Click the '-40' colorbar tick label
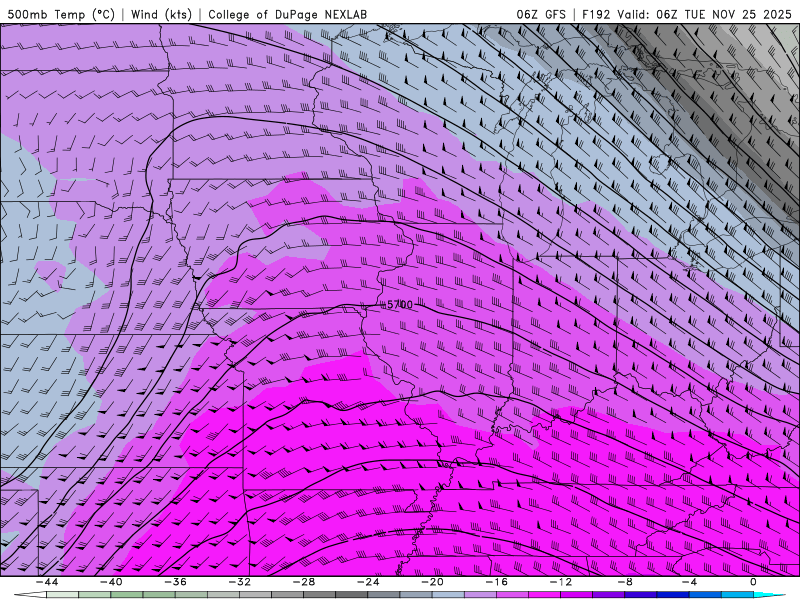This screenshot has height=600, width=800. pos(111,582)
